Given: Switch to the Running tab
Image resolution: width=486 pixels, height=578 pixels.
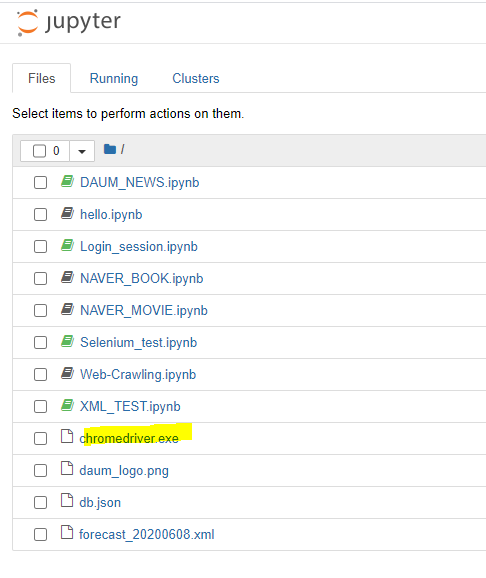Looking at the screenshot, I should coord(114,79).
